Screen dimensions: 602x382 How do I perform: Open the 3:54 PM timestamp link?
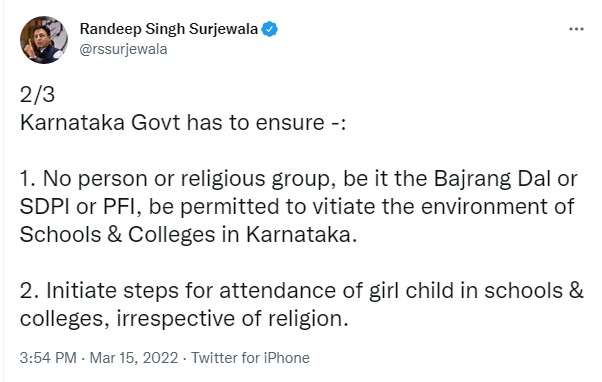pos(48,358)
